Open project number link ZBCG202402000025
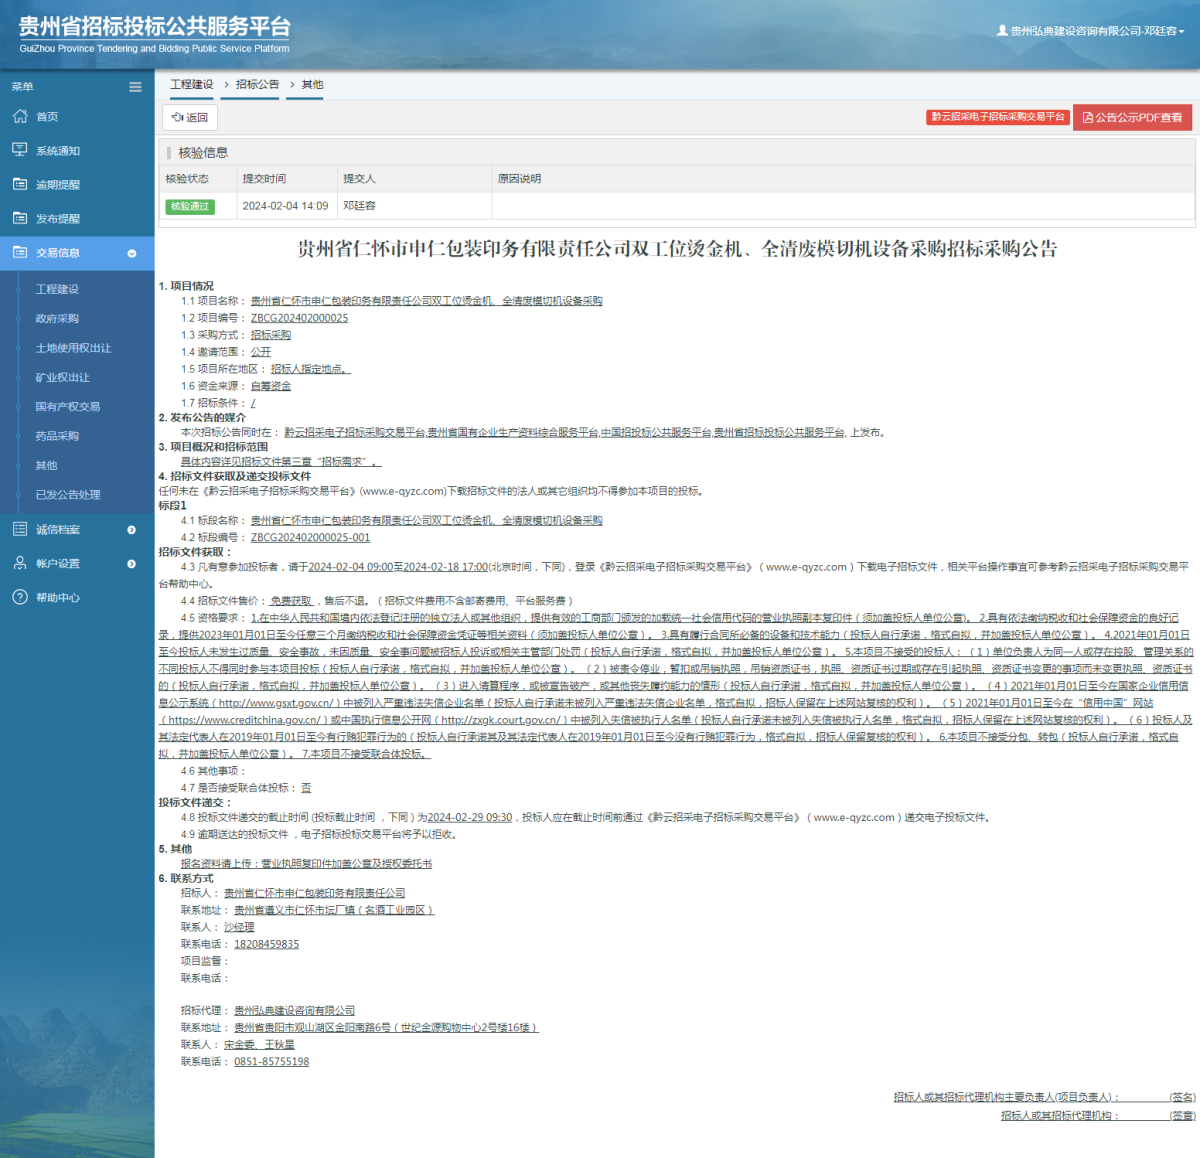 297,318
